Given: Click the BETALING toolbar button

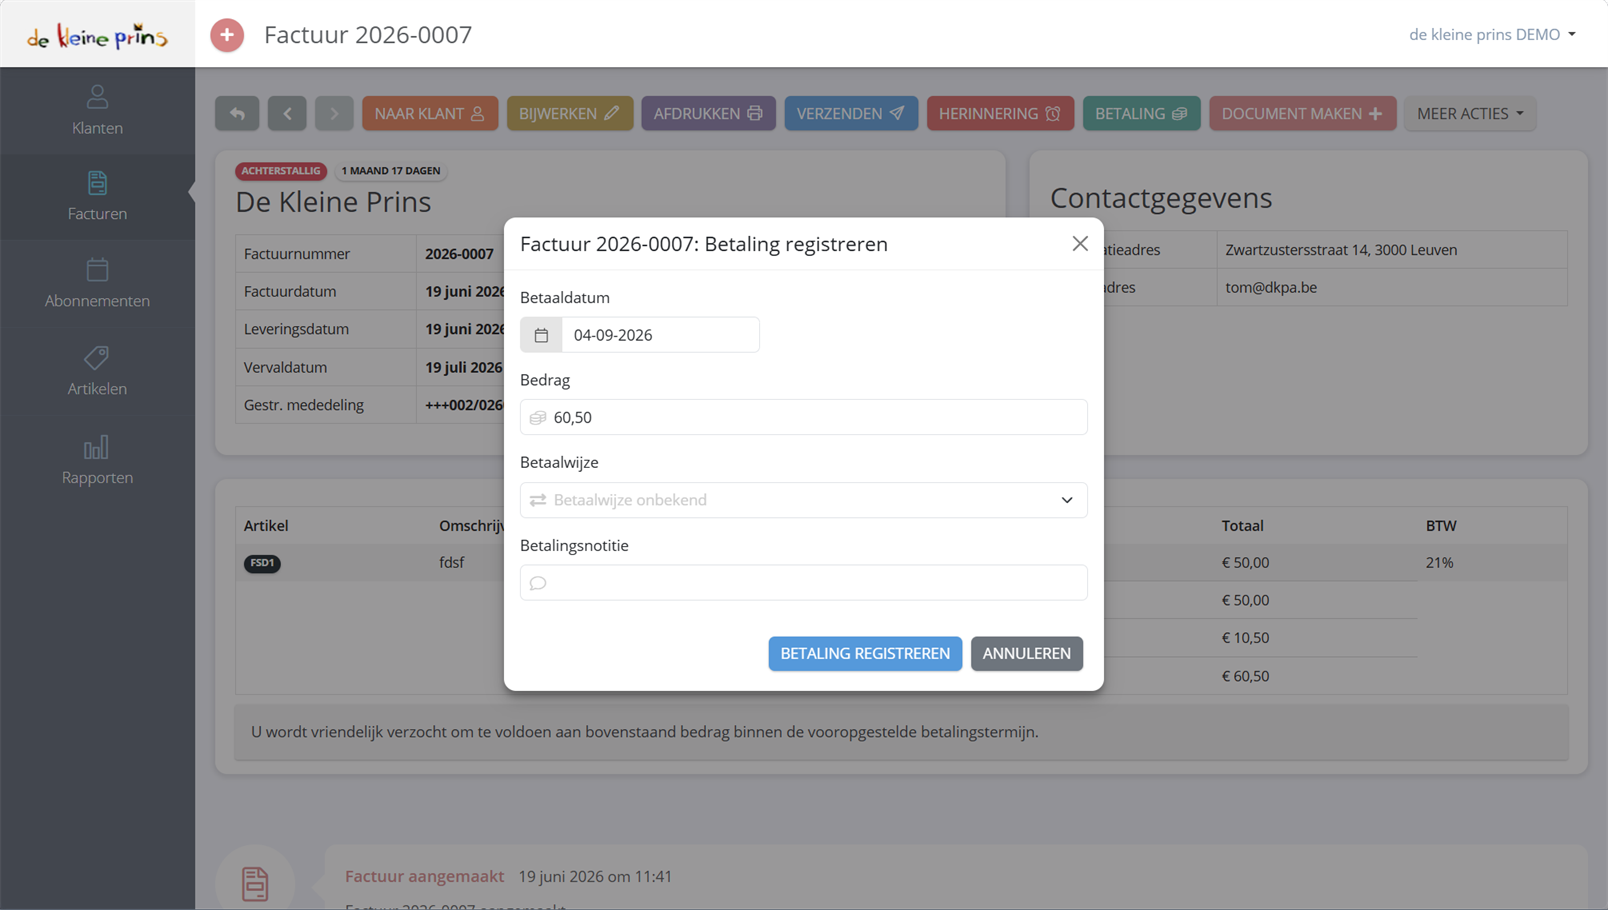Looking at the screenshot, I should click(x=1141, y=114).
